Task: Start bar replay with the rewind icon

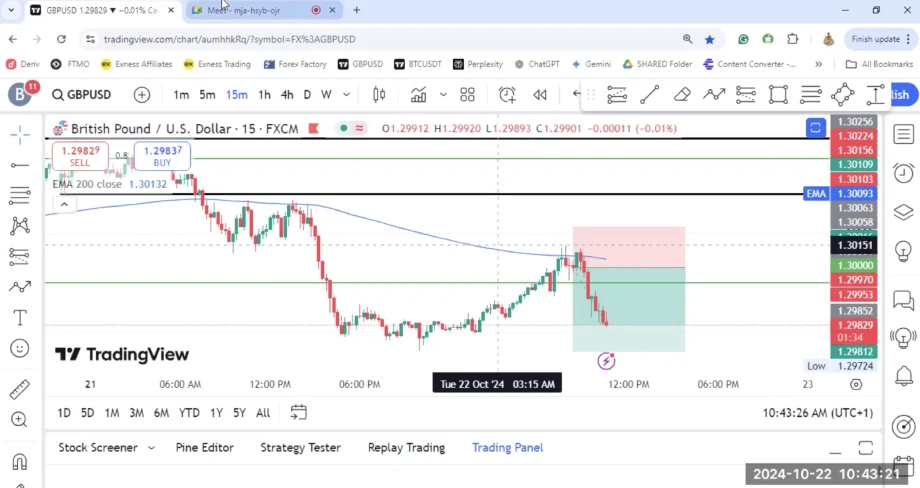Action: tap(540, 94)
